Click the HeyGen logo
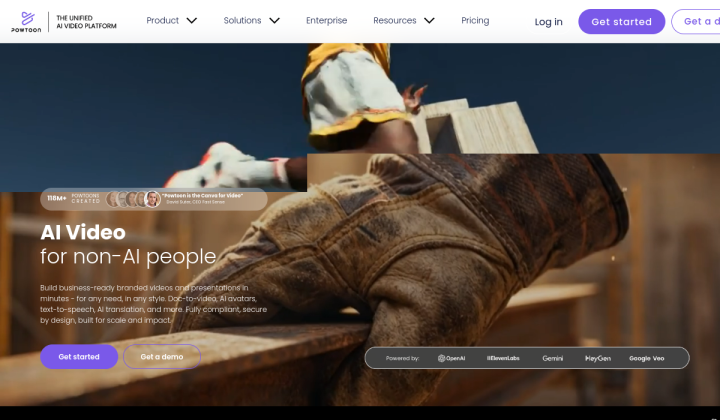Viewport: 720px width, 420px height. pos(598,358)
